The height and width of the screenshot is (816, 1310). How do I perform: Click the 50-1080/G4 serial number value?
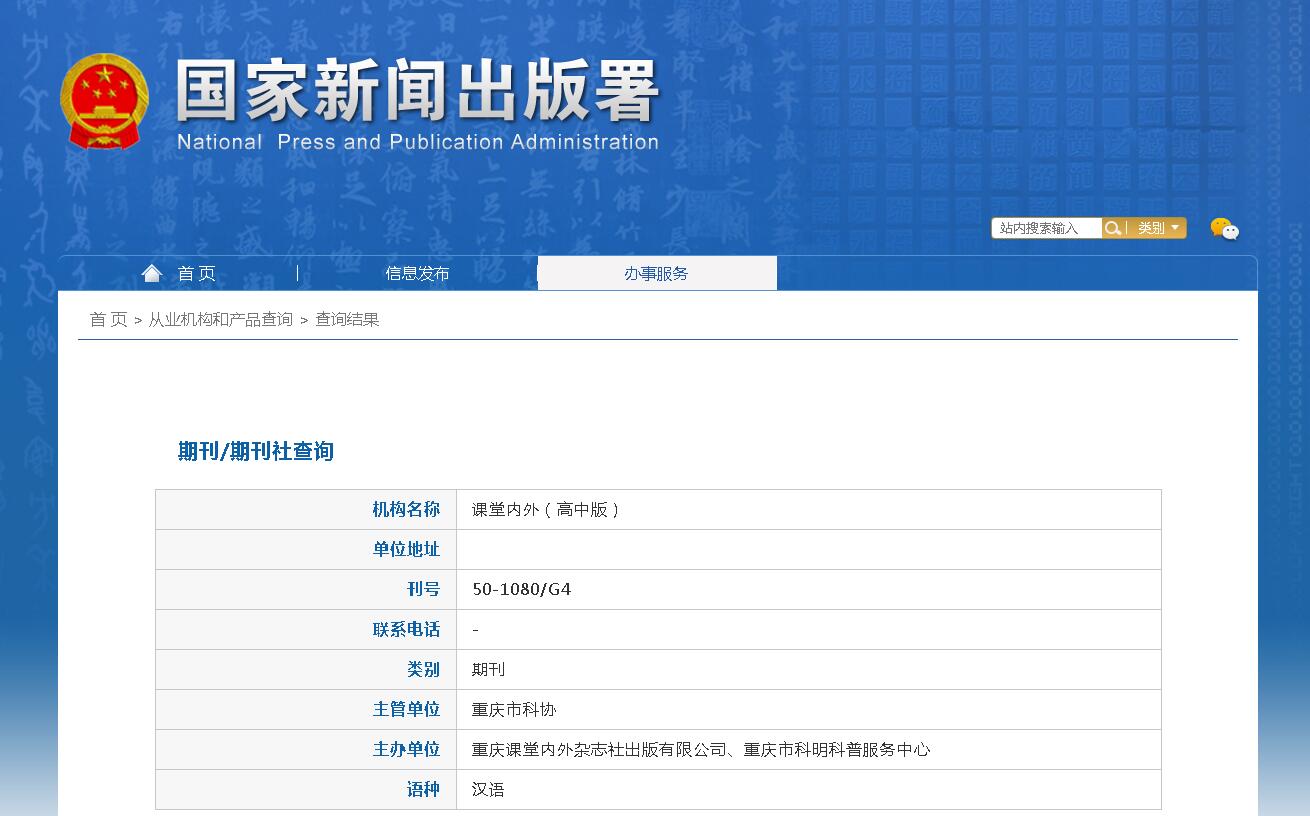(x=521, y=590)
